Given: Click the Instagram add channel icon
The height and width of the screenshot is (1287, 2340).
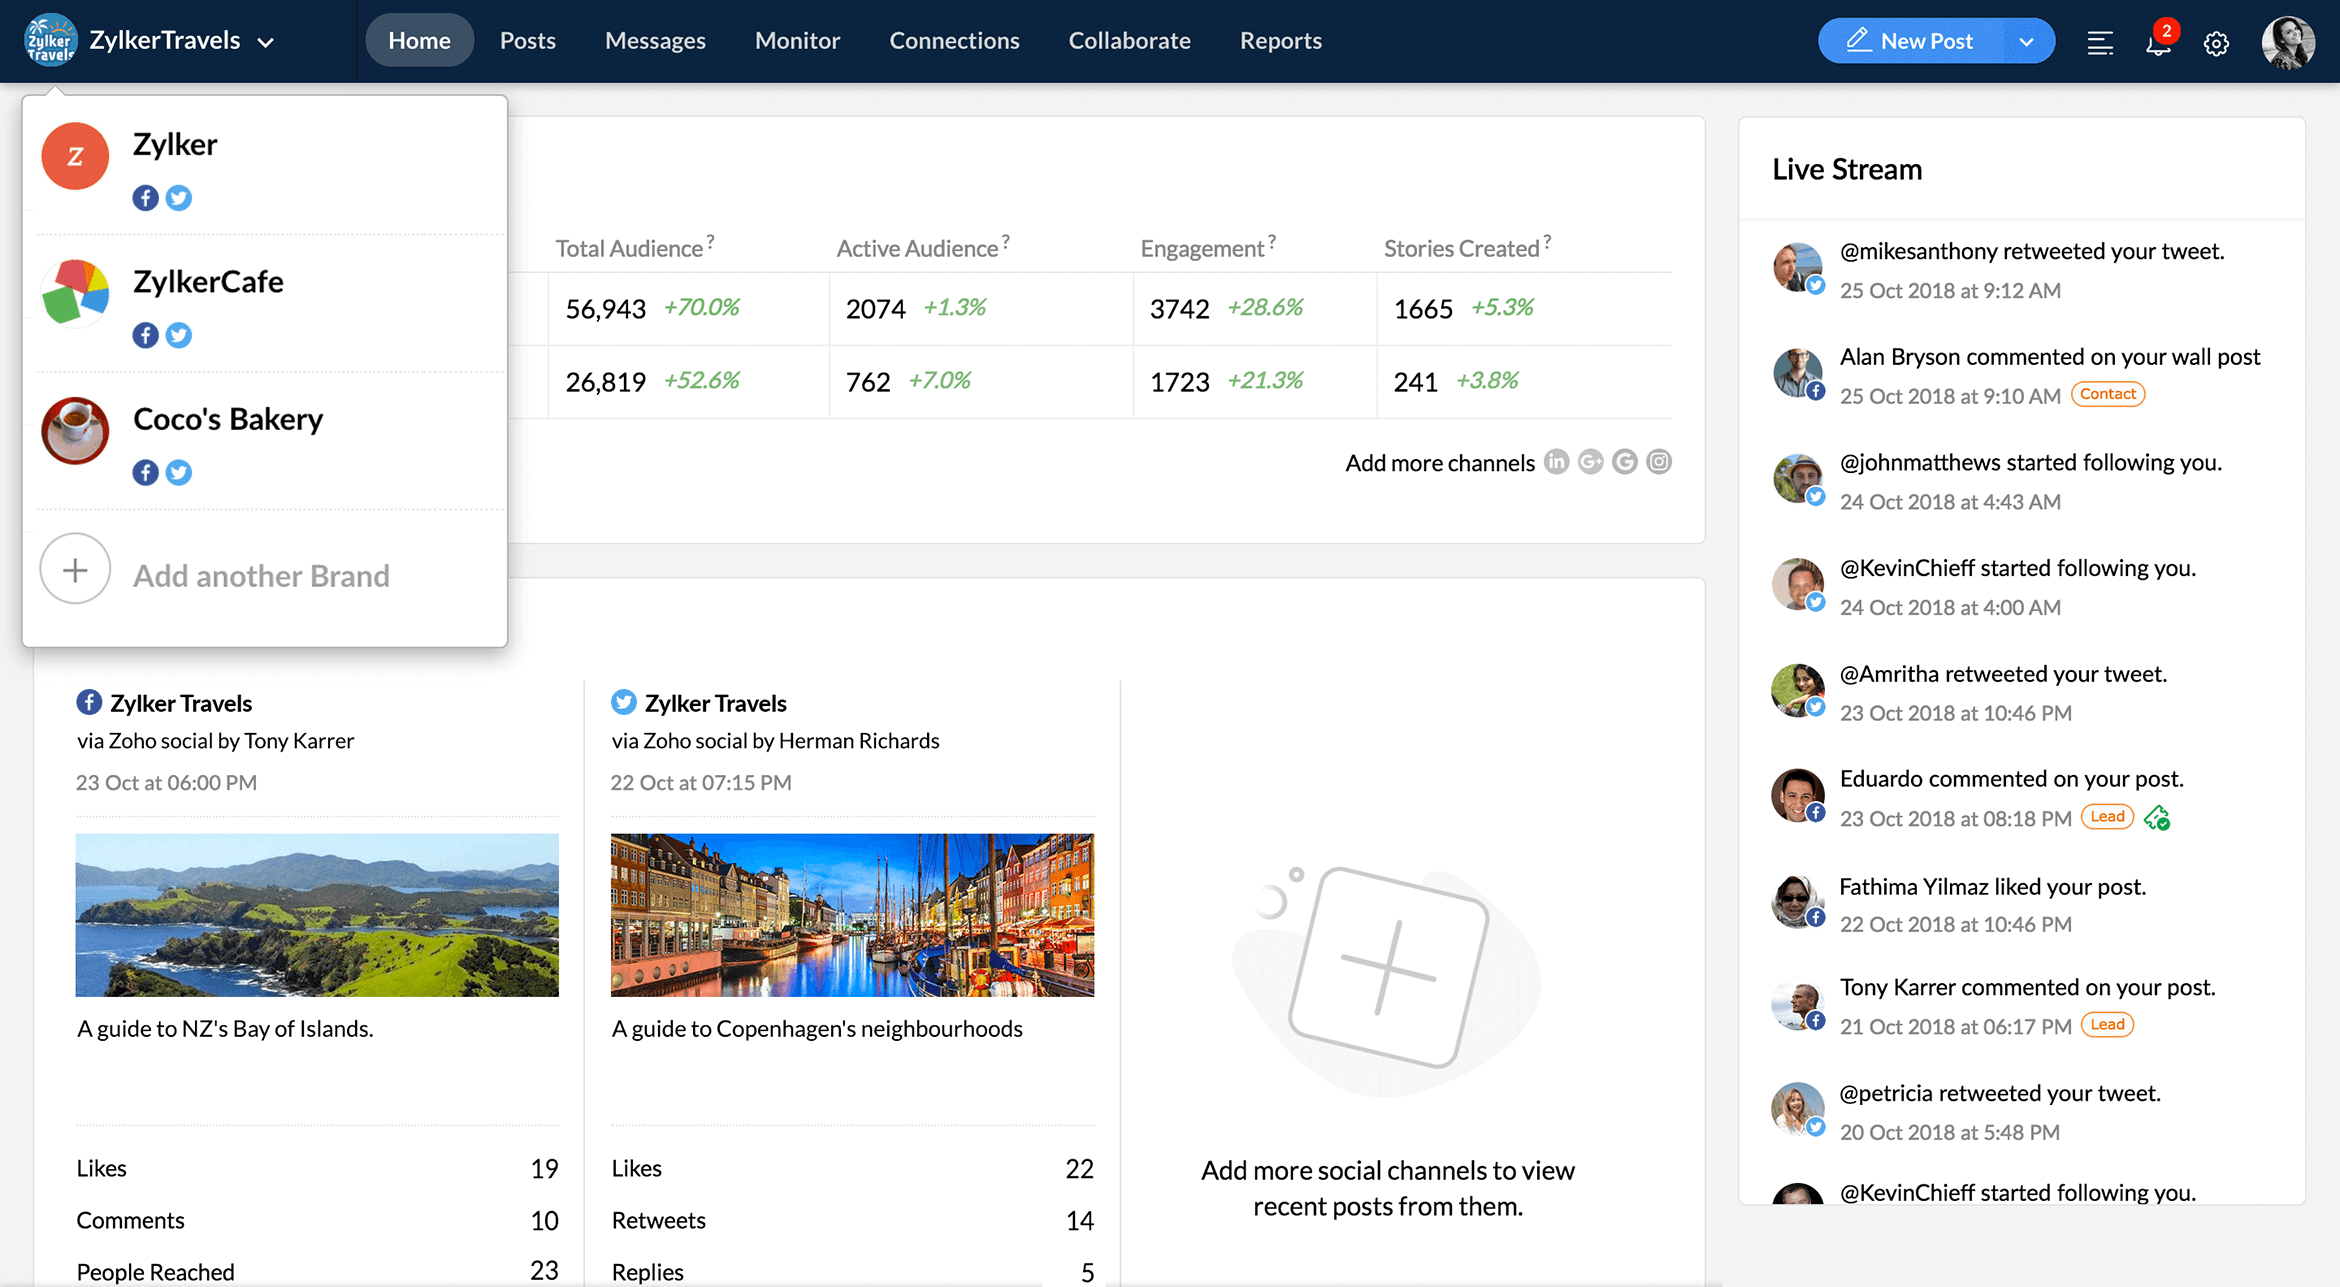Looking at the screenshot, I should [x=1660, y=460].
